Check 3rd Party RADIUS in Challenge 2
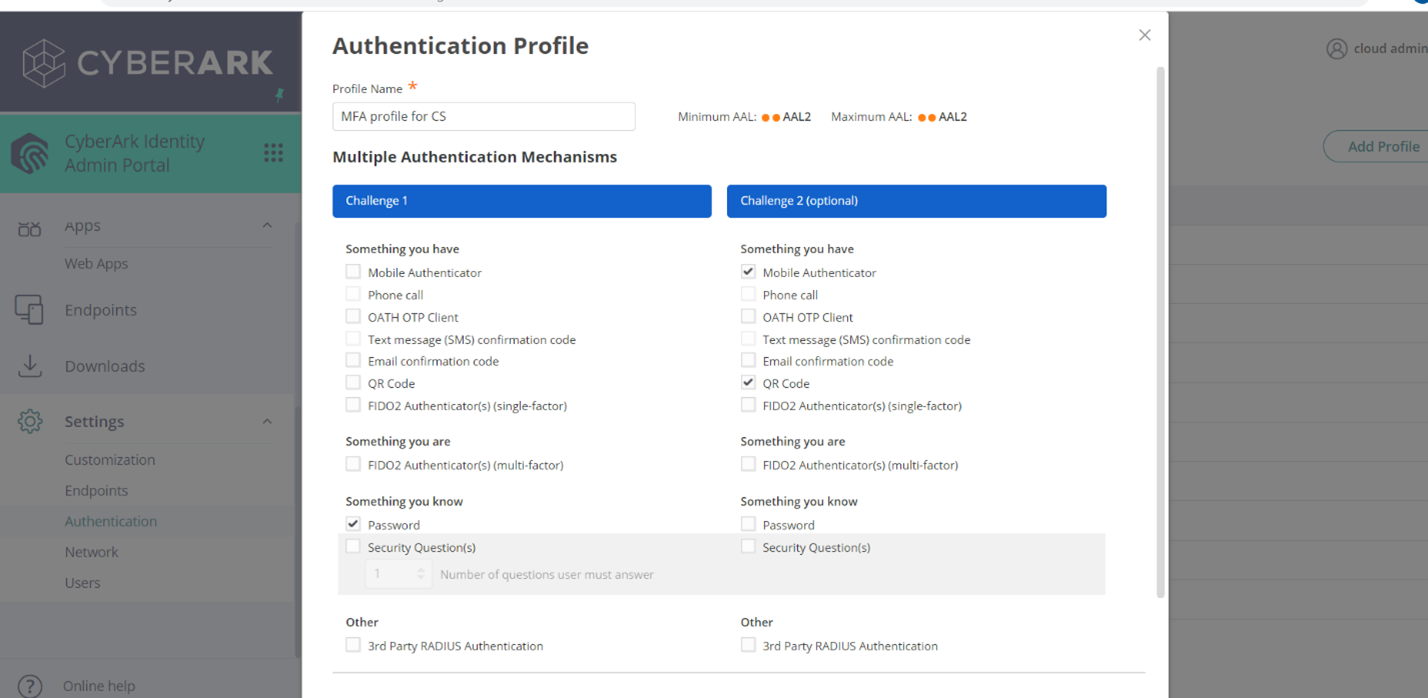The image size is (1428, 698). point(748,645)
